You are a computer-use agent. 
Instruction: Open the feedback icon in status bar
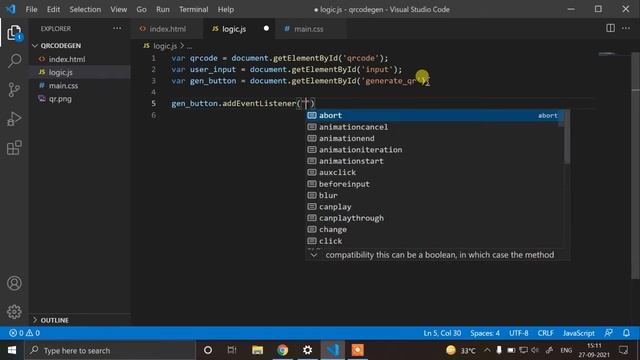coord(609,333)
